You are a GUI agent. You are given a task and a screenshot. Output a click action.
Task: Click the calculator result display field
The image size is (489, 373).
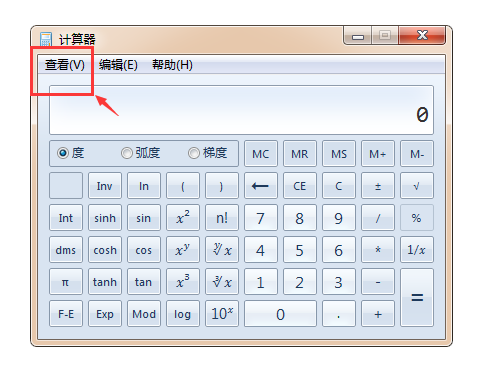point(241,110)
